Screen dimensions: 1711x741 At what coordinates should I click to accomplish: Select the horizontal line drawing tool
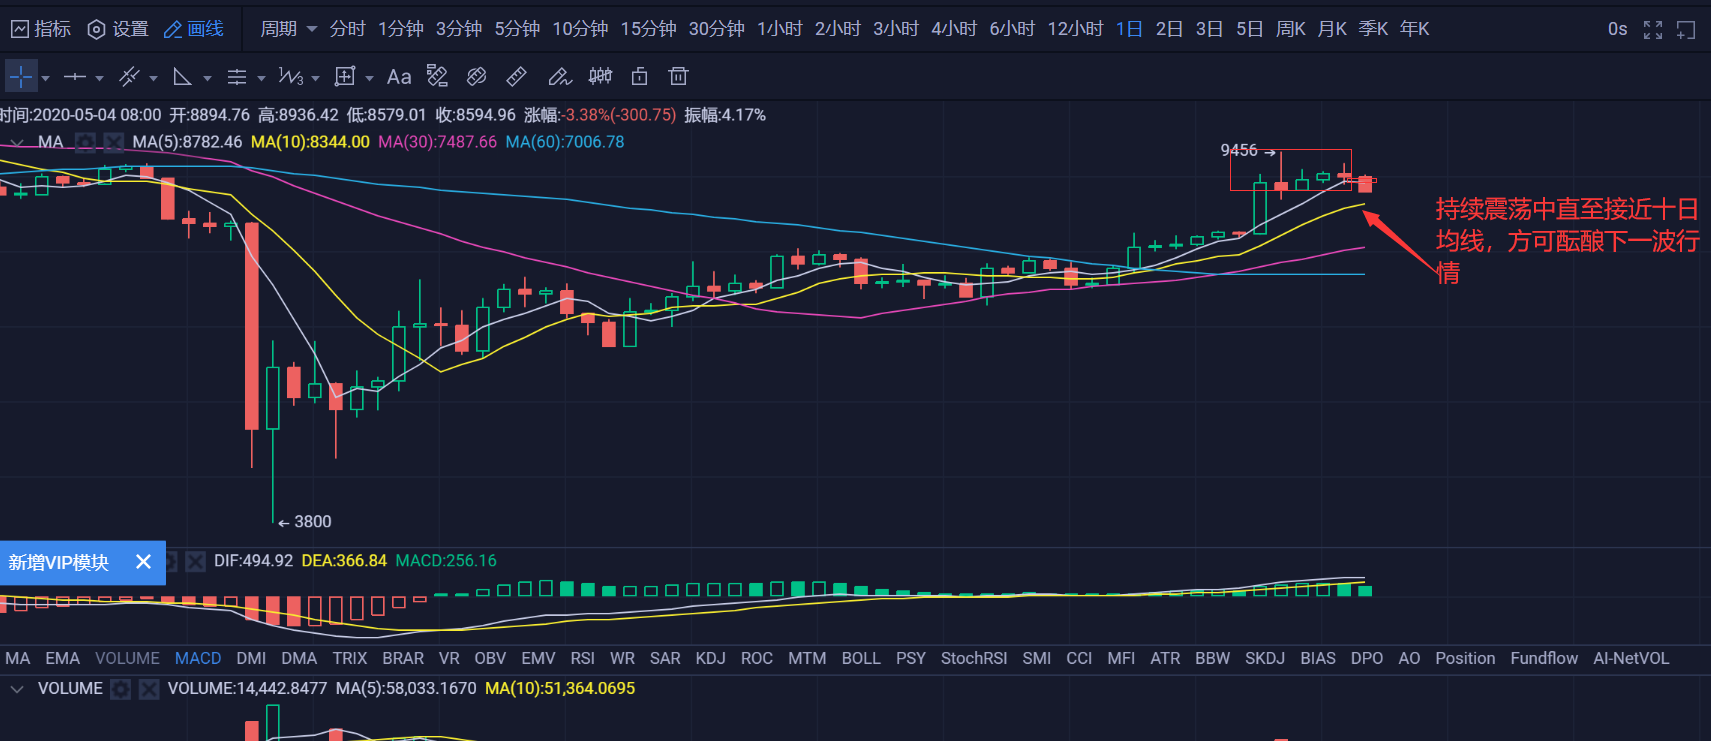[x=75, y=76]
